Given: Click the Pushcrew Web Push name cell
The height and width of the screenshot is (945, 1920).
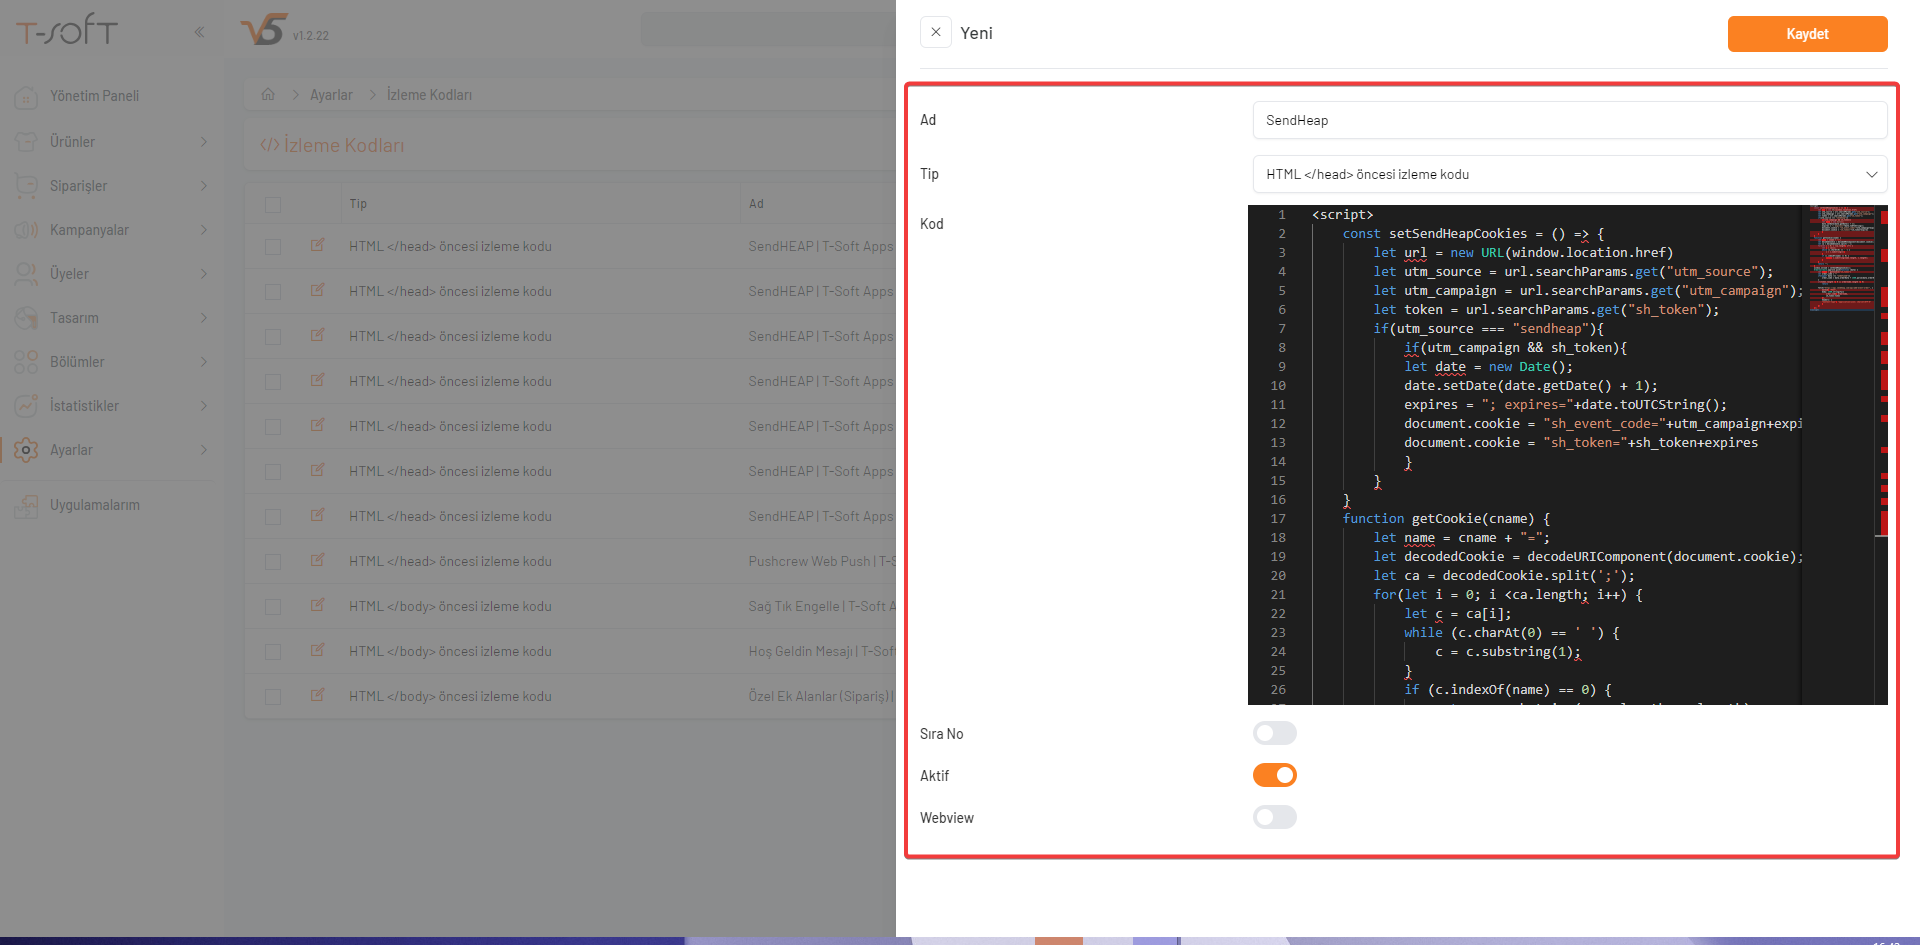Looking at the screenshot, I should pyautogui.click(x=822, y=562).
